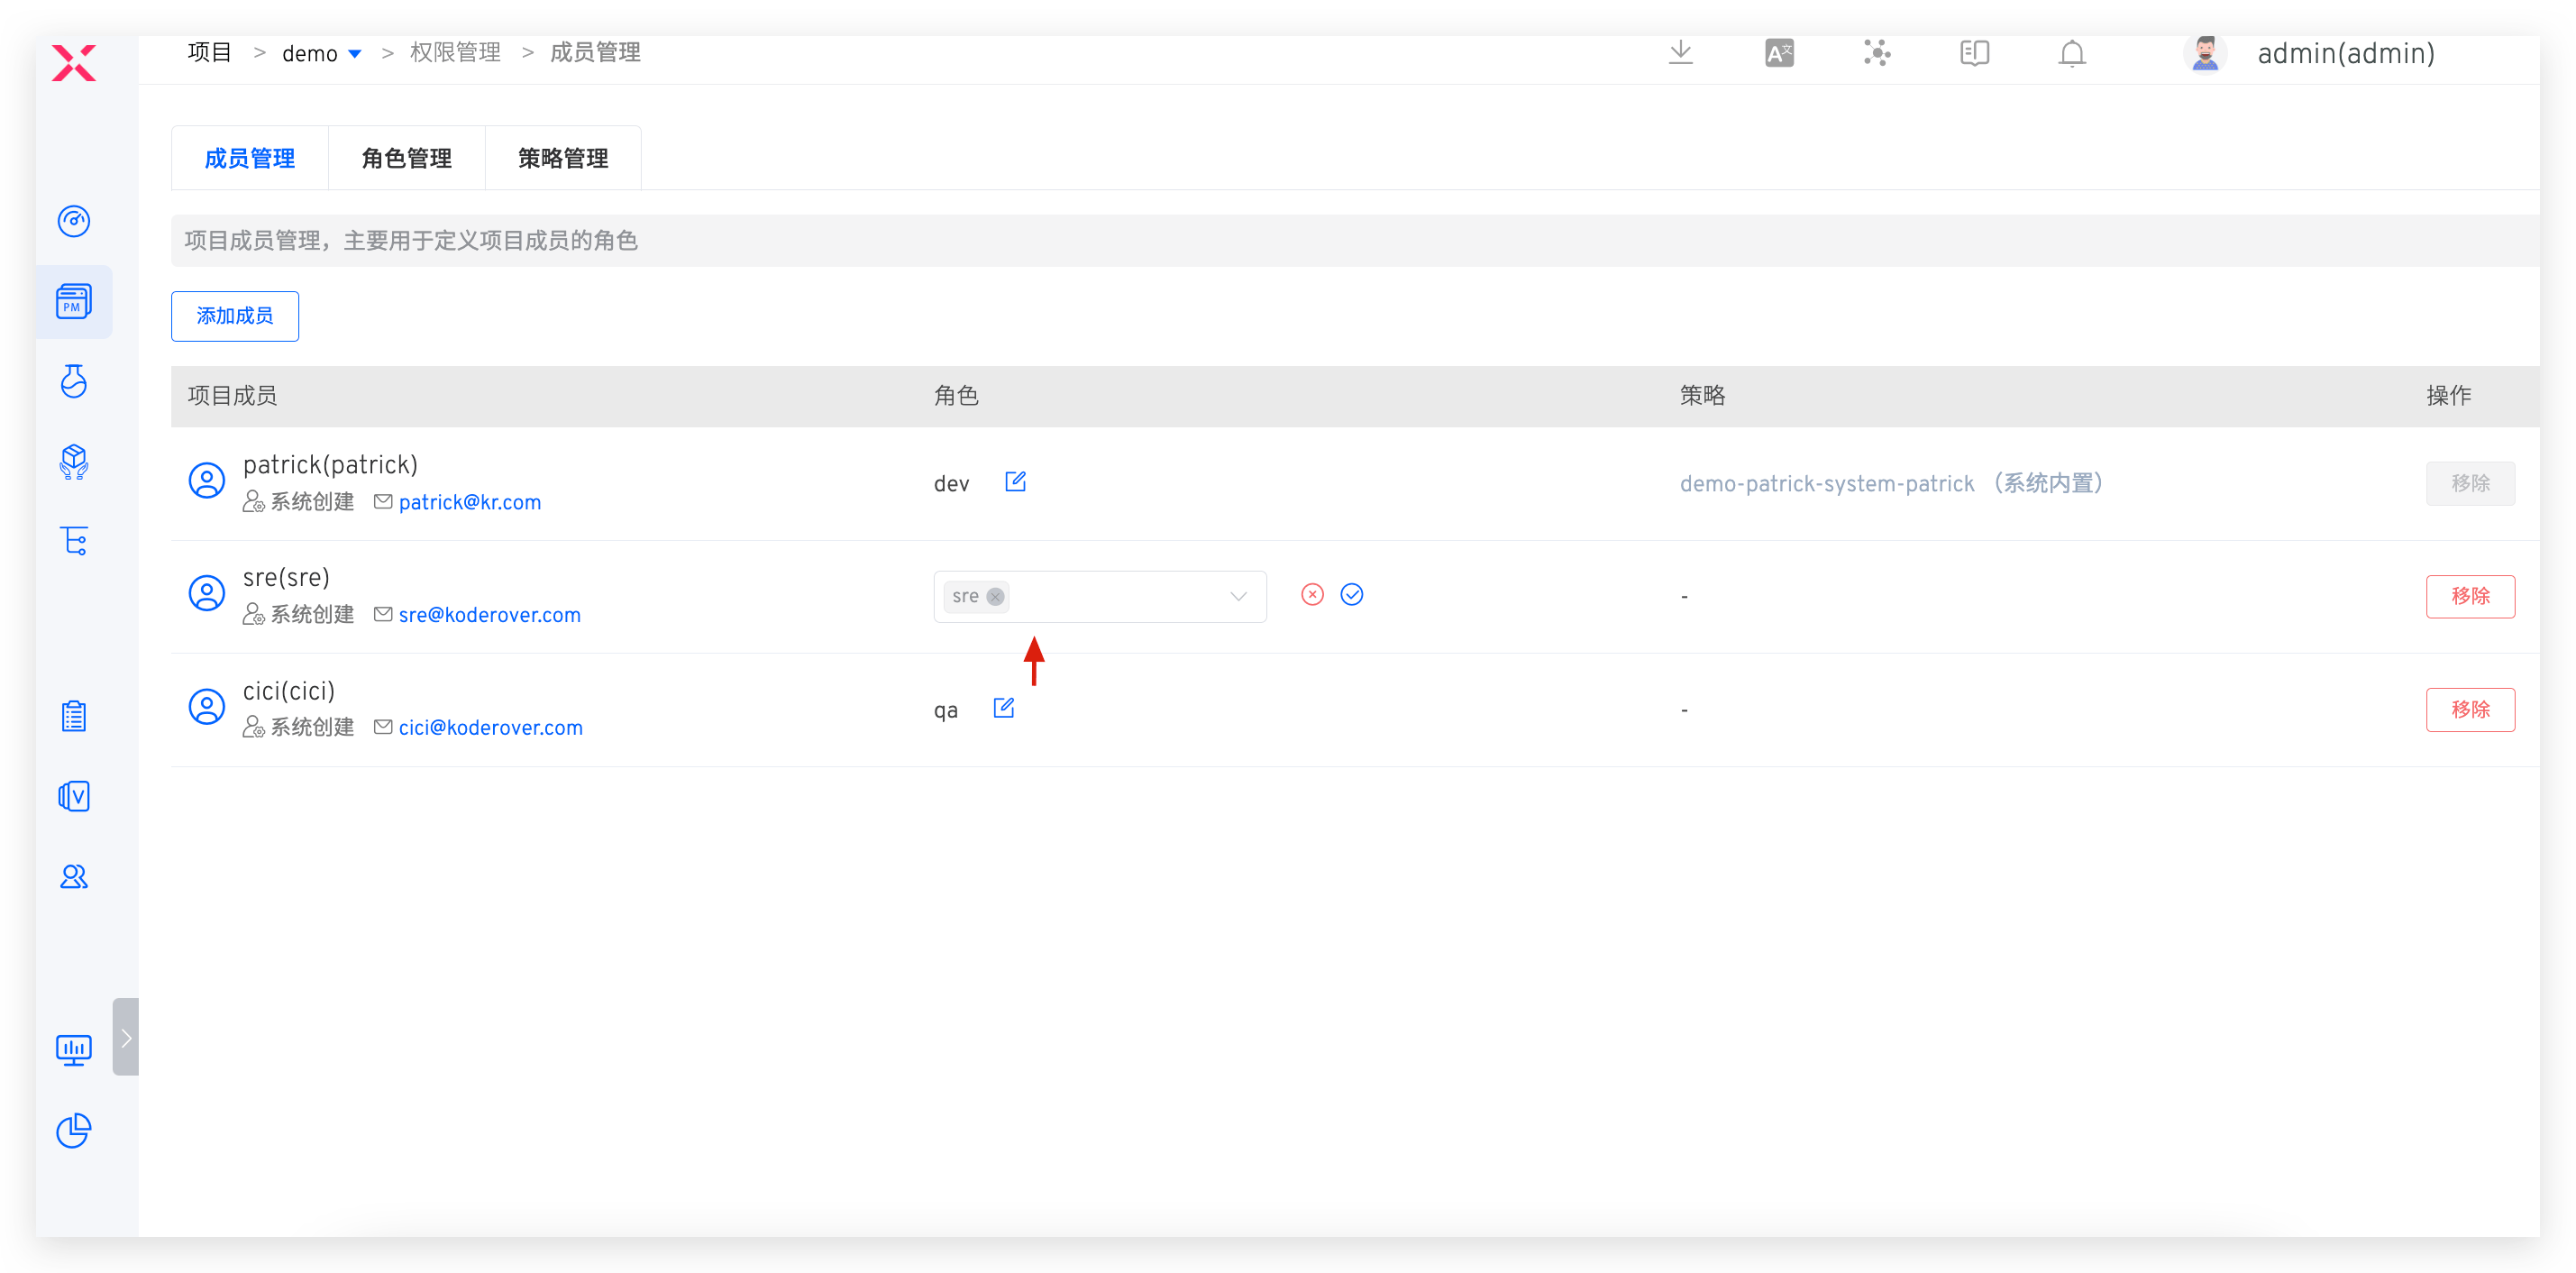This screenshot has height=1273, width=2576.
Task: Open the documentation book icon
Action: pos(1974,53)
